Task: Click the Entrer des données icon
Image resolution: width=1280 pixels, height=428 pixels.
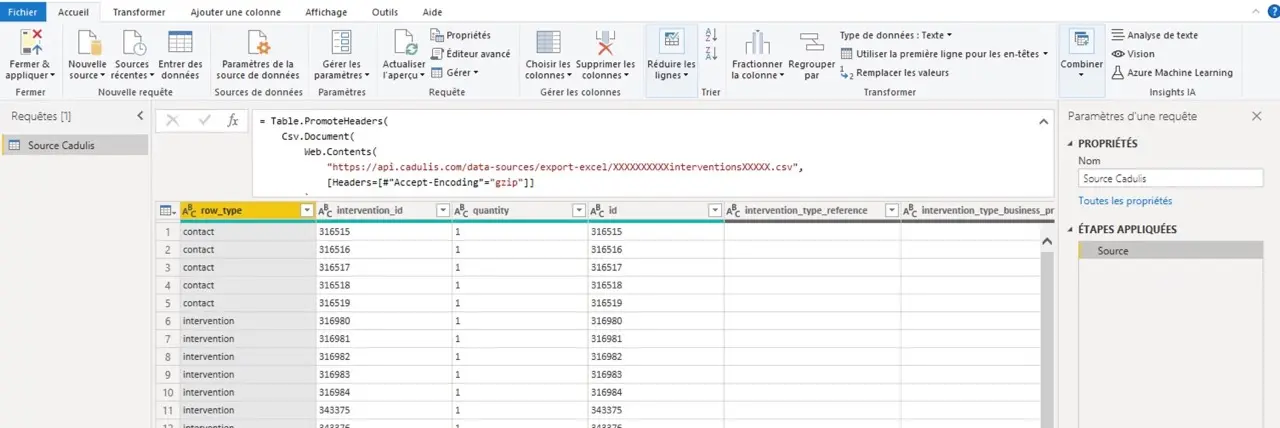Action: point(180,43)
